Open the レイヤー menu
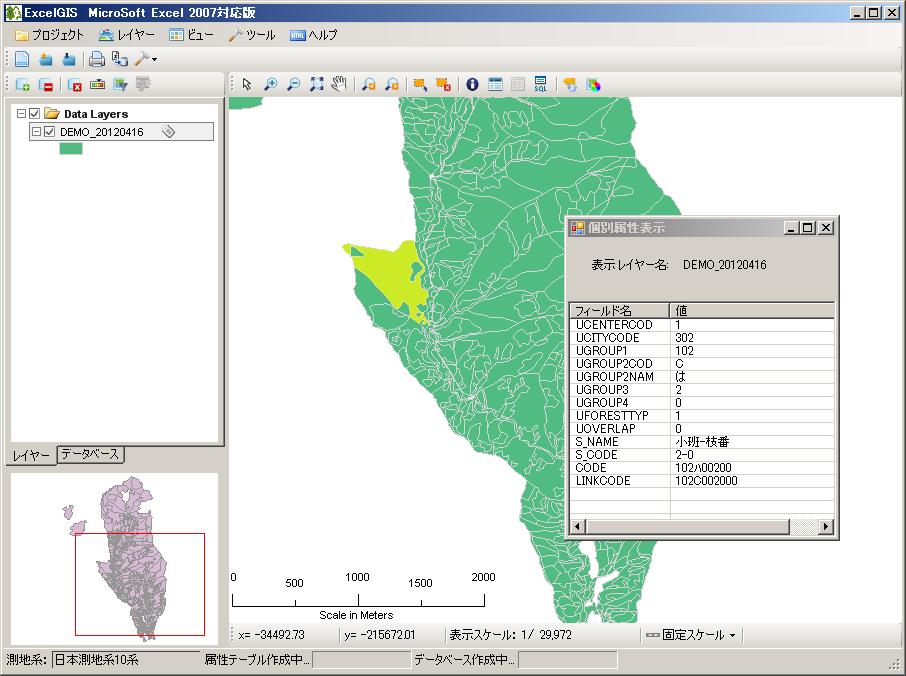This screenshot has width=906, height=676. 127,35
